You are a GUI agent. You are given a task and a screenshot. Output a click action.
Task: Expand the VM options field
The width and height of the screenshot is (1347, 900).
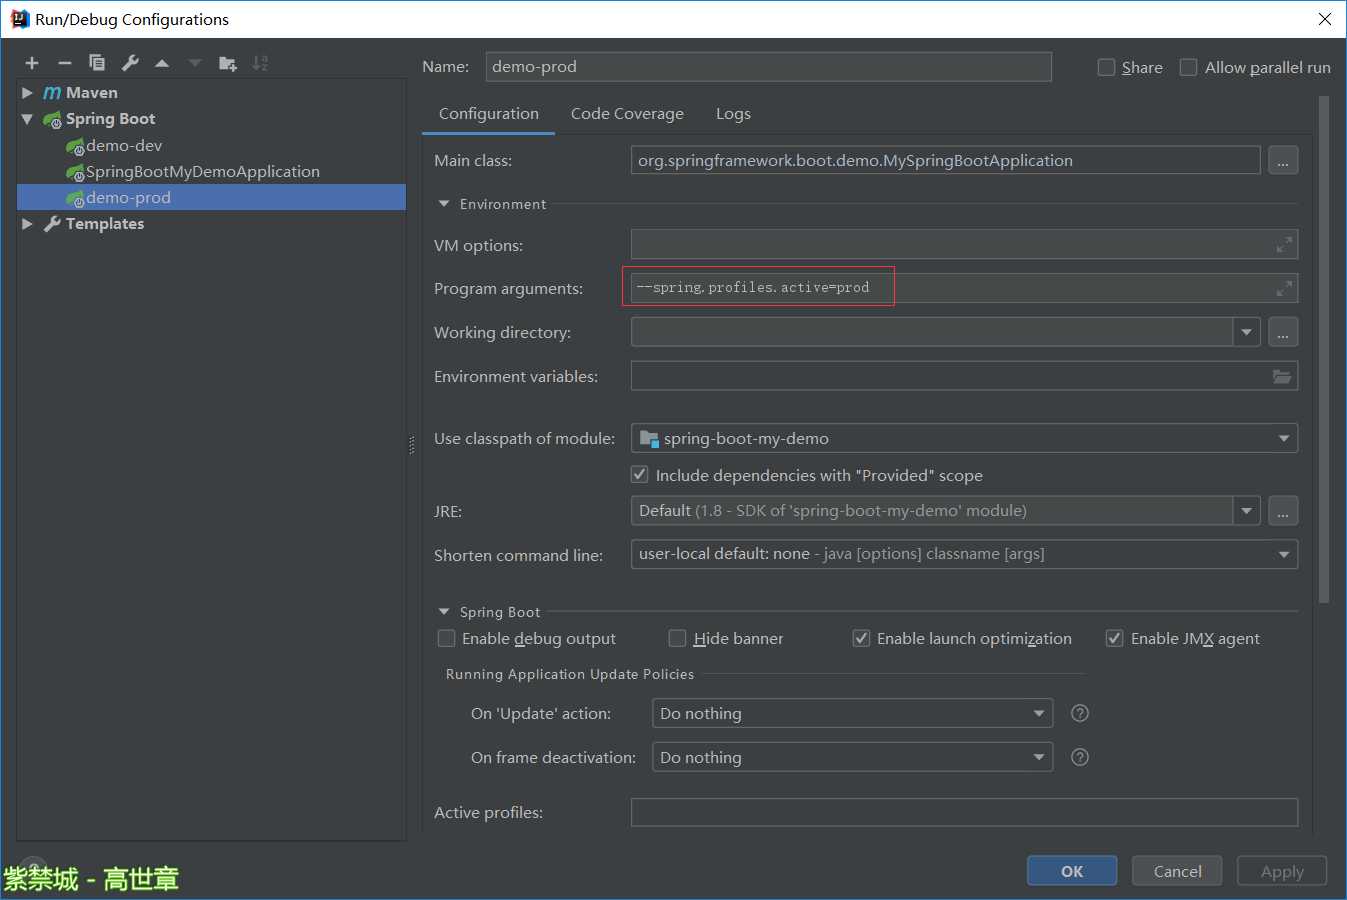pyautogui.click(x=1284, y=245)
